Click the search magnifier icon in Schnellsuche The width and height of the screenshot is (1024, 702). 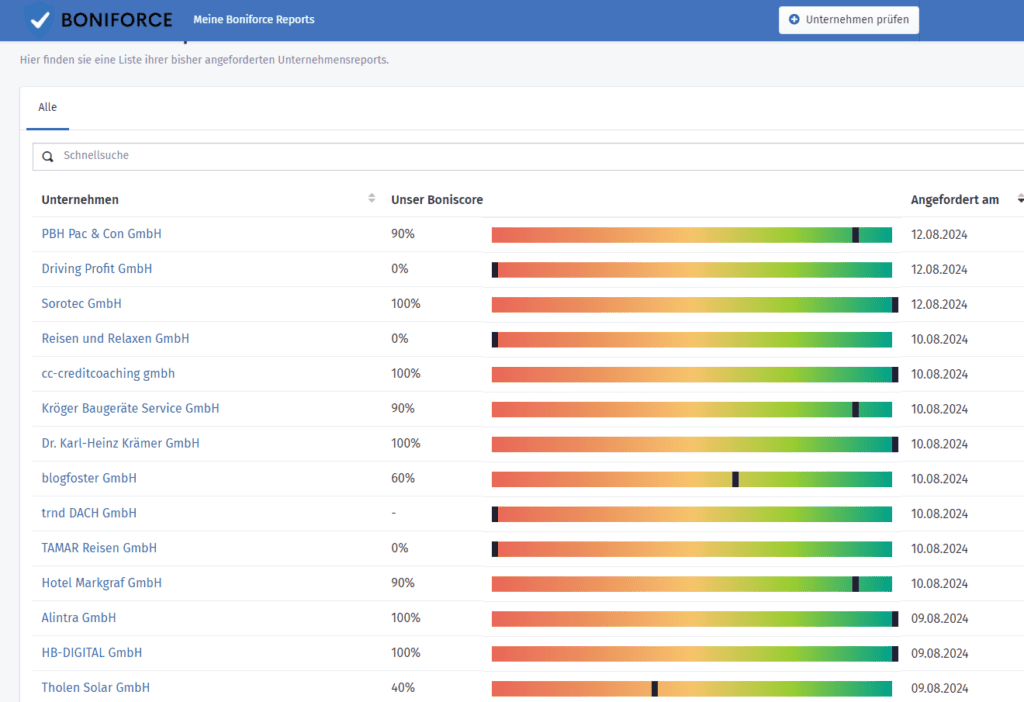pyautogui.click(x=48, y=157)
